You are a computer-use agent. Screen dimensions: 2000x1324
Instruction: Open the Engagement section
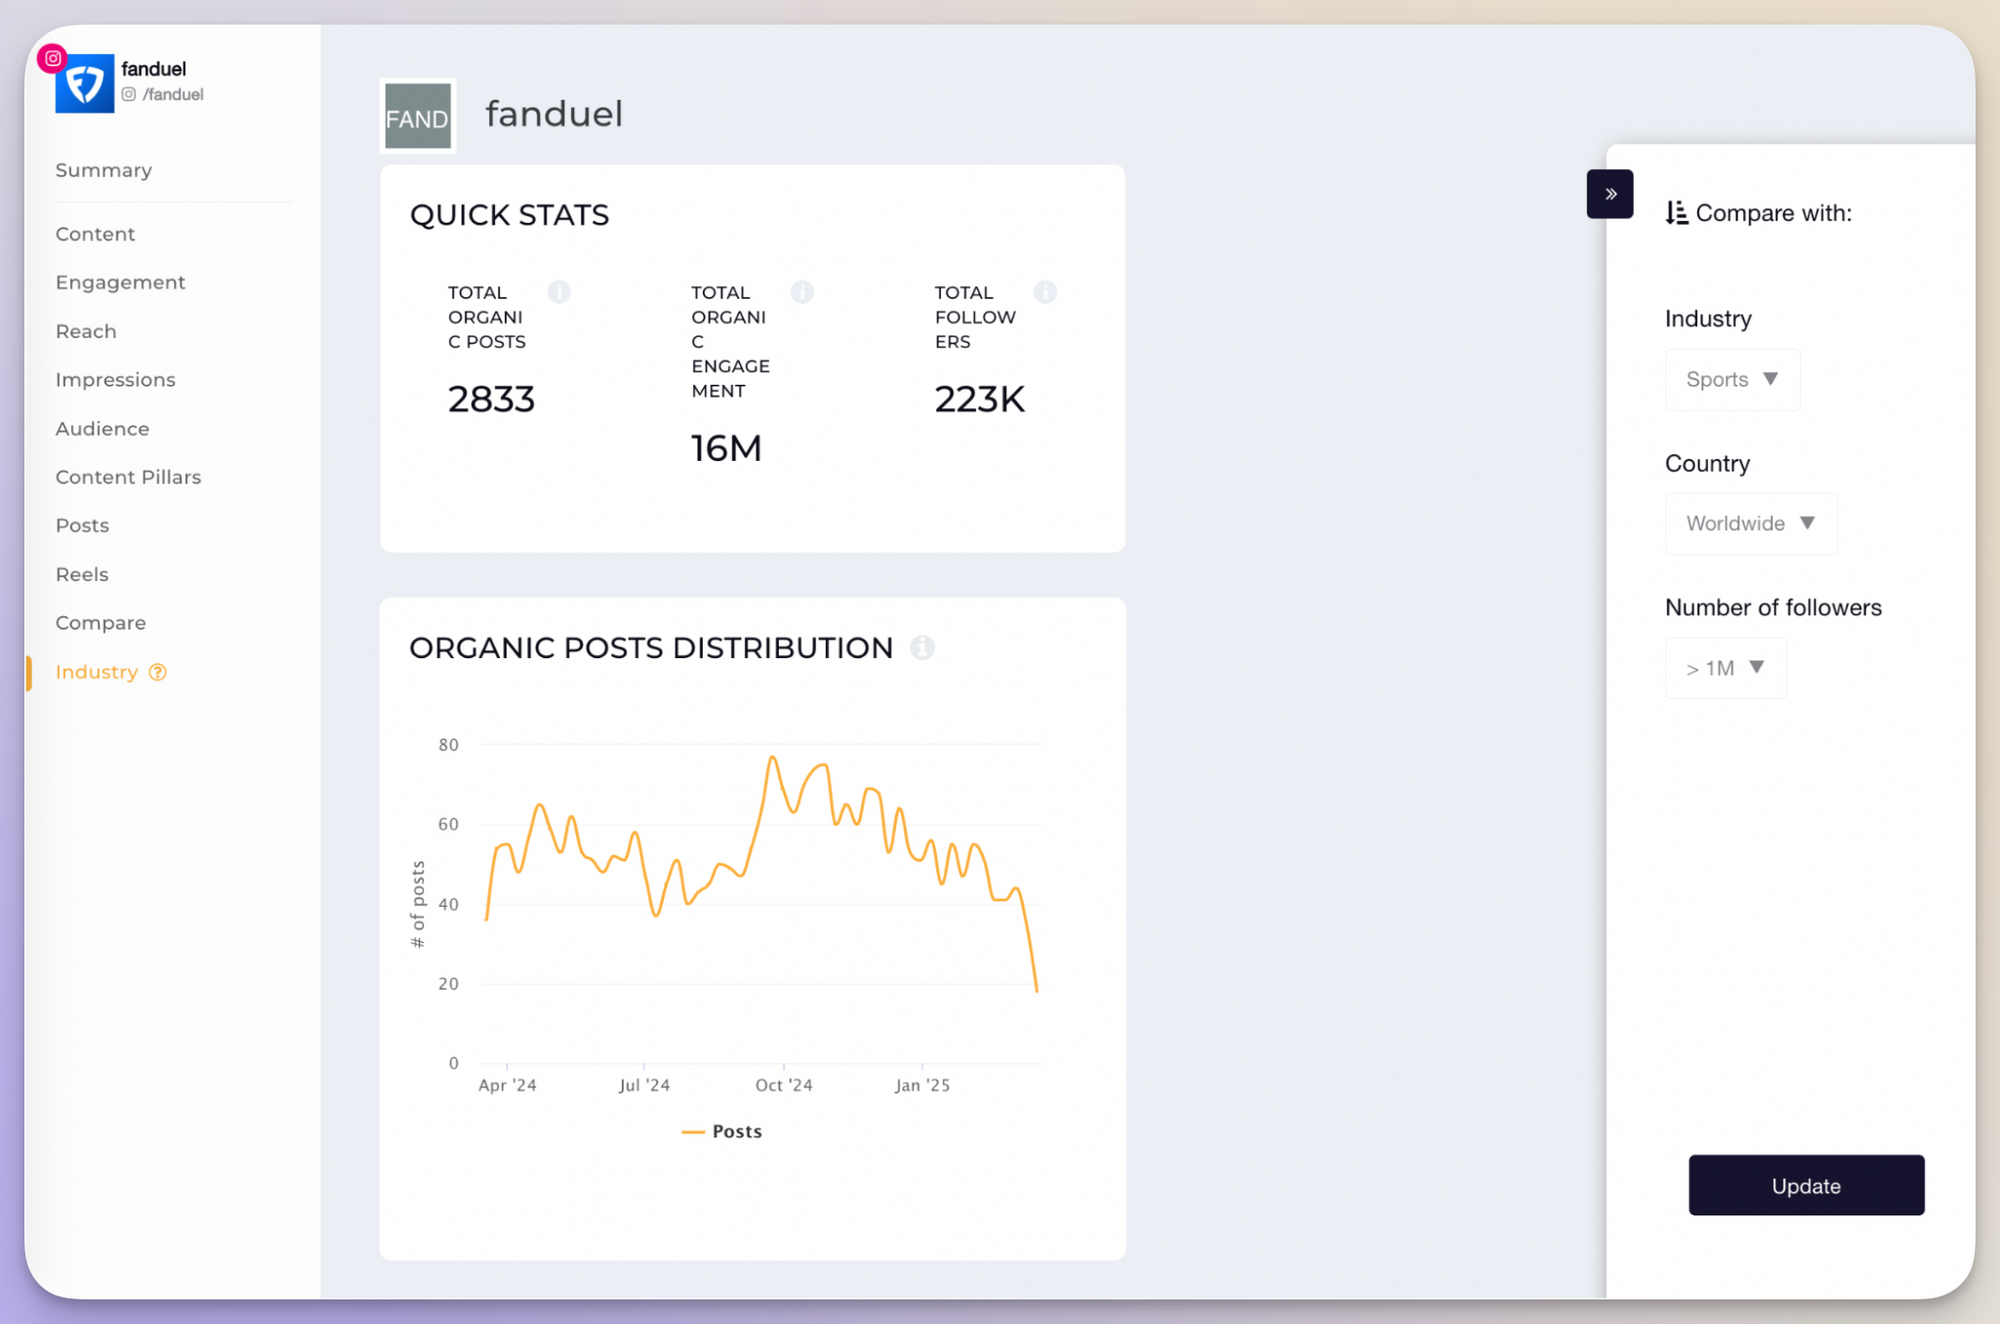click(x=120, y=283)
